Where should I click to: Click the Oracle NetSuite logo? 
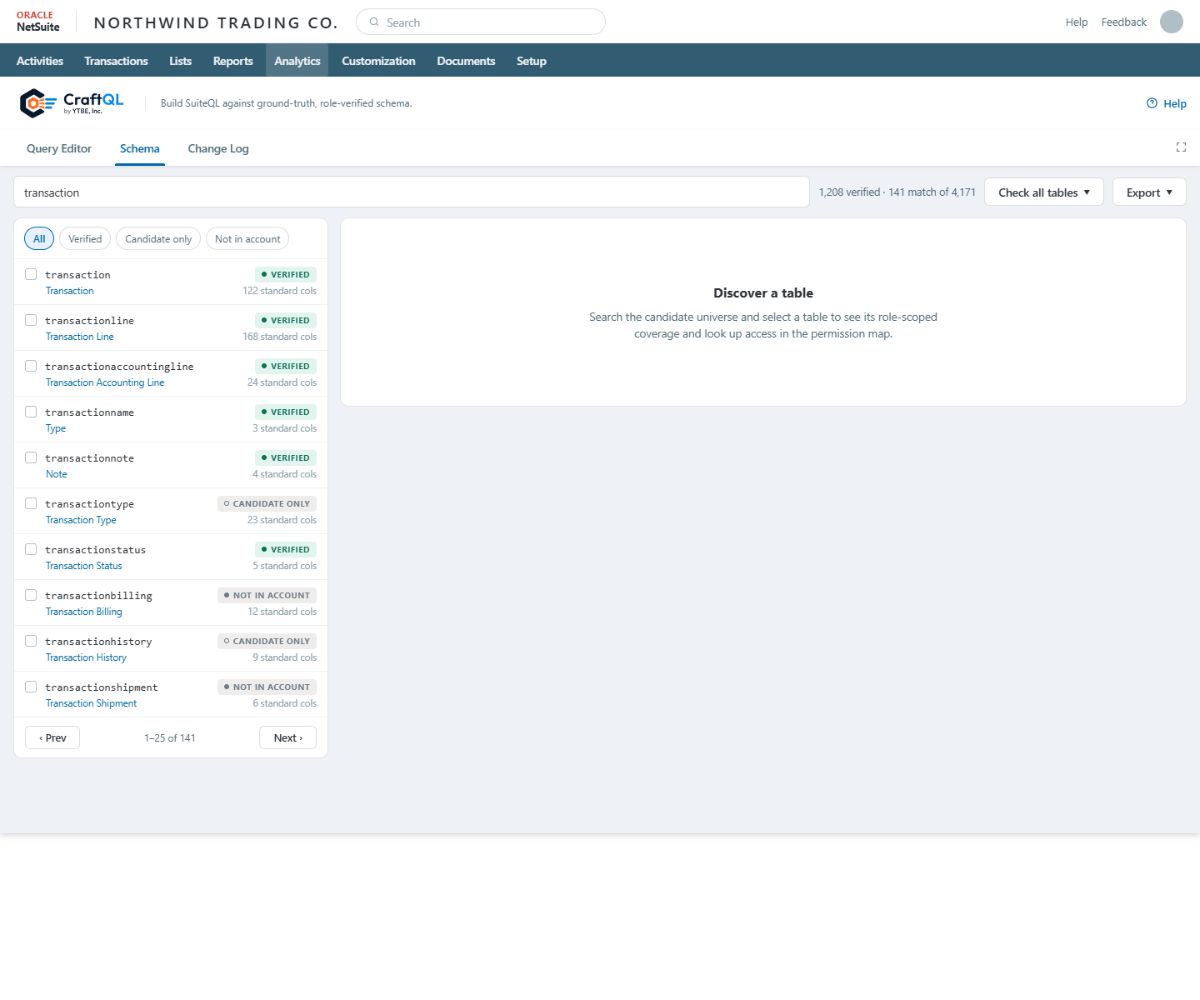point(38,21)
